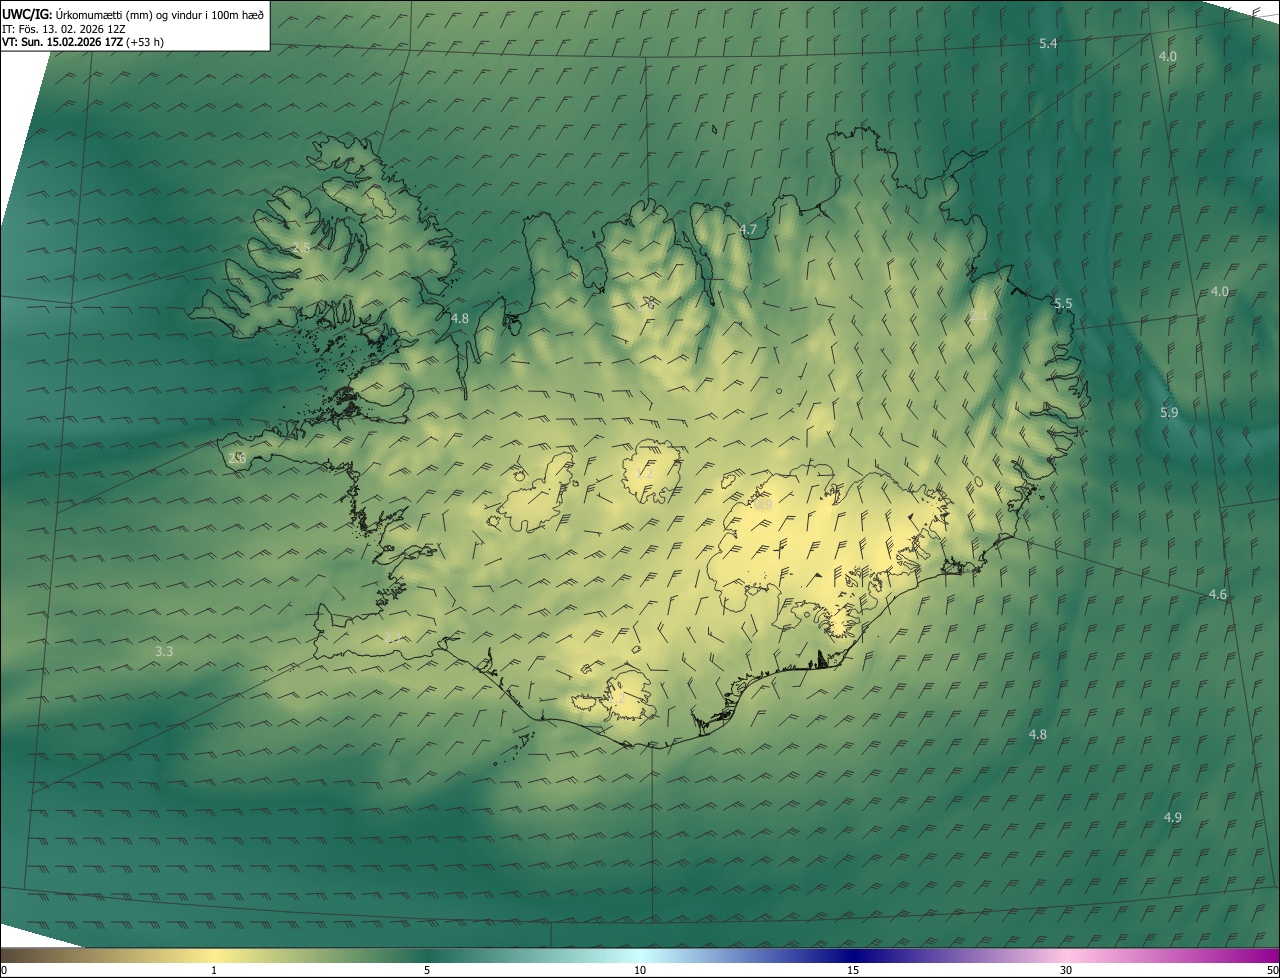Click the 30 tick label on the colour scale
1280x978 pixels.
[x=1066, y=970]
